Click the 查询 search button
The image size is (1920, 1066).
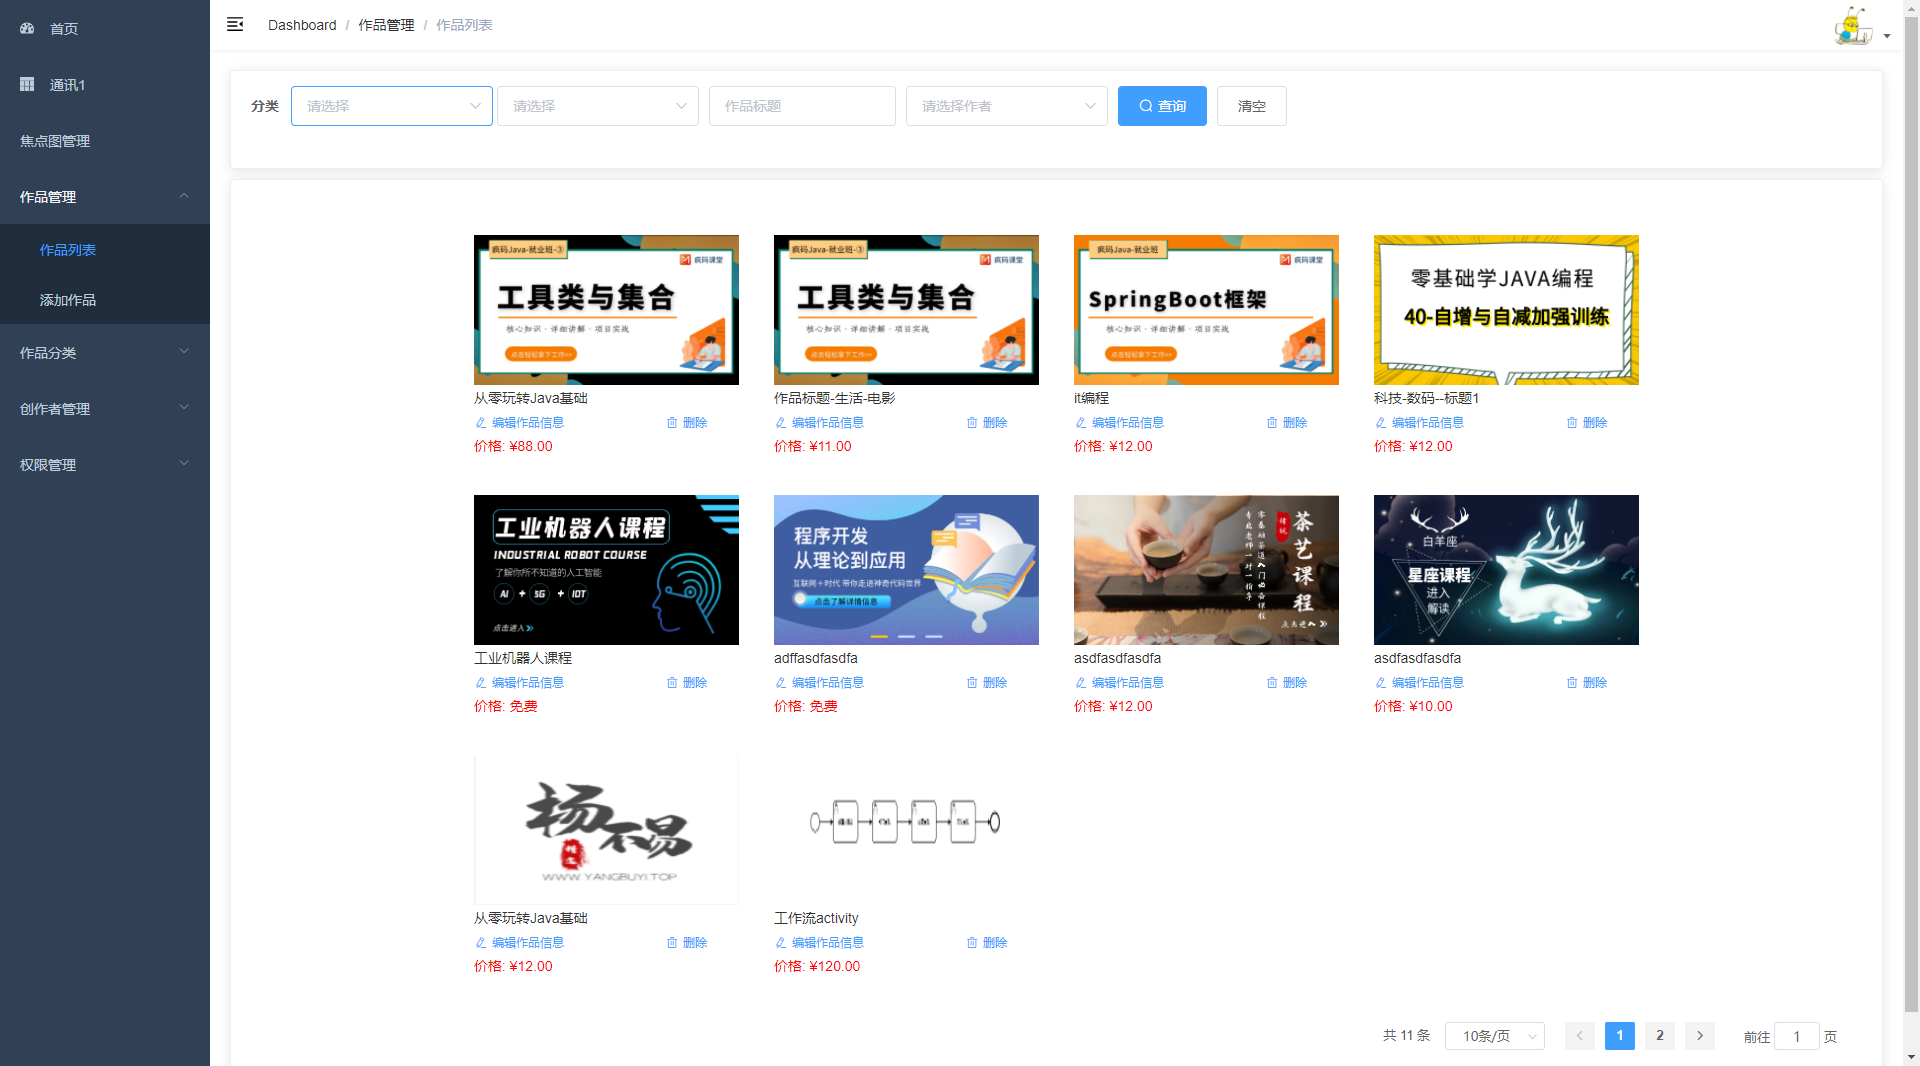coord(1162,106)
